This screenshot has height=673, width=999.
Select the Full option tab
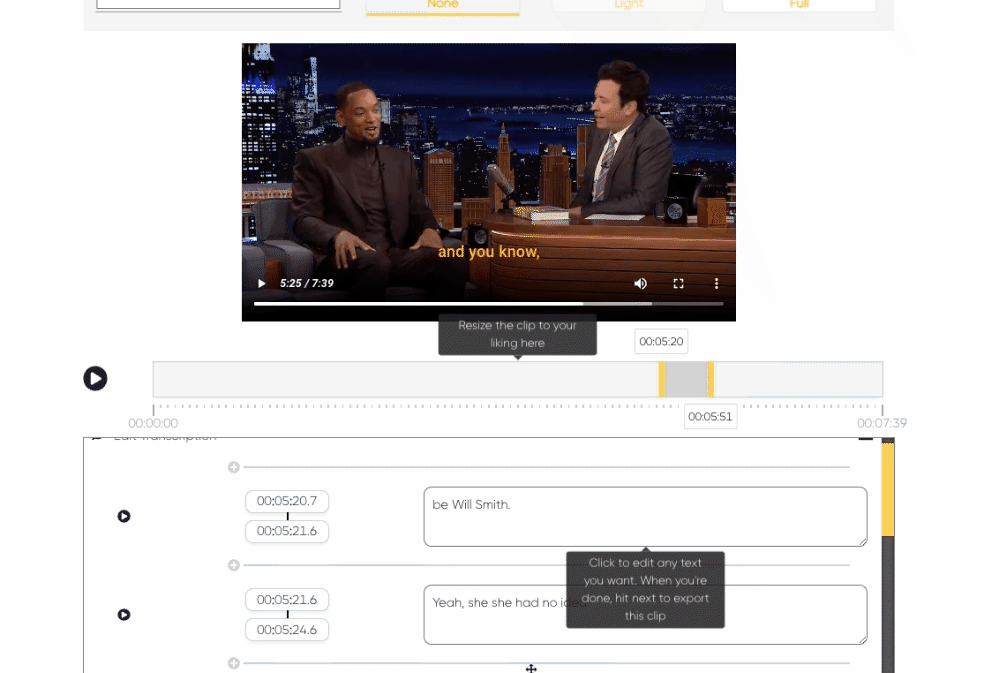point(799,5)
